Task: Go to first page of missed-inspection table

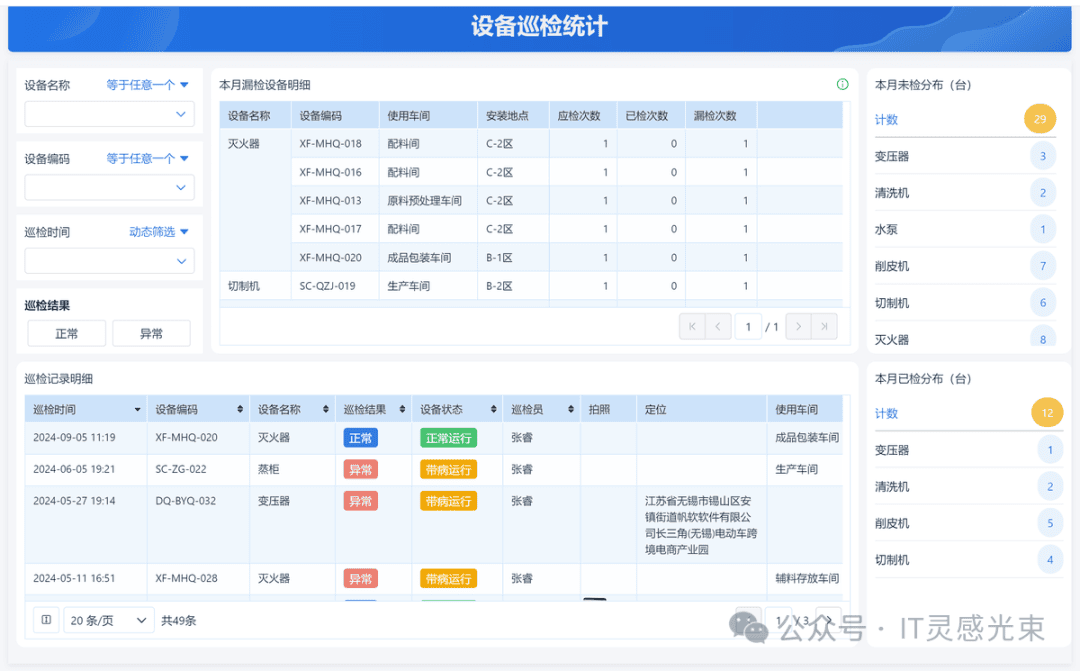Action: coord(692,327)
